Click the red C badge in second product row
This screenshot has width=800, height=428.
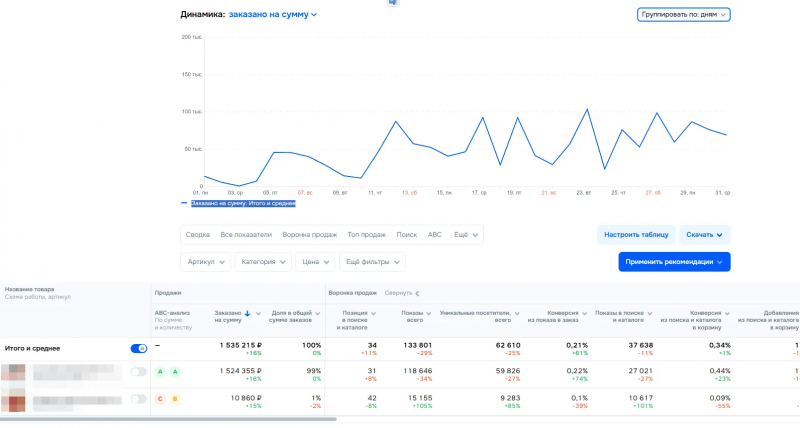pos(160,399)
